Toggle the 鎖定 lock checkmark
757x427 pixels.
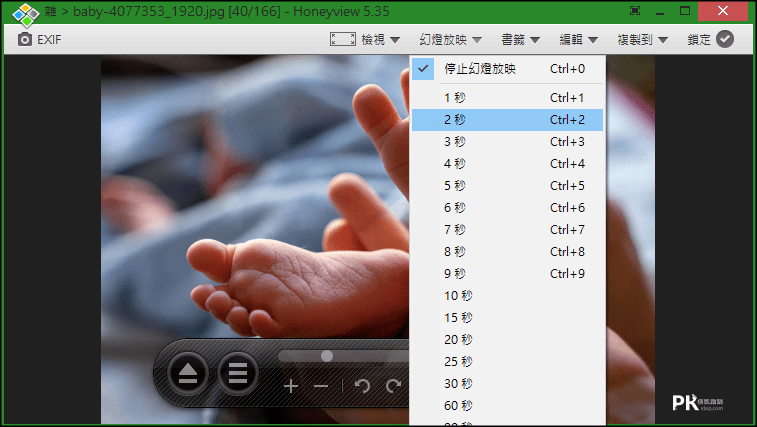[725, 39]
